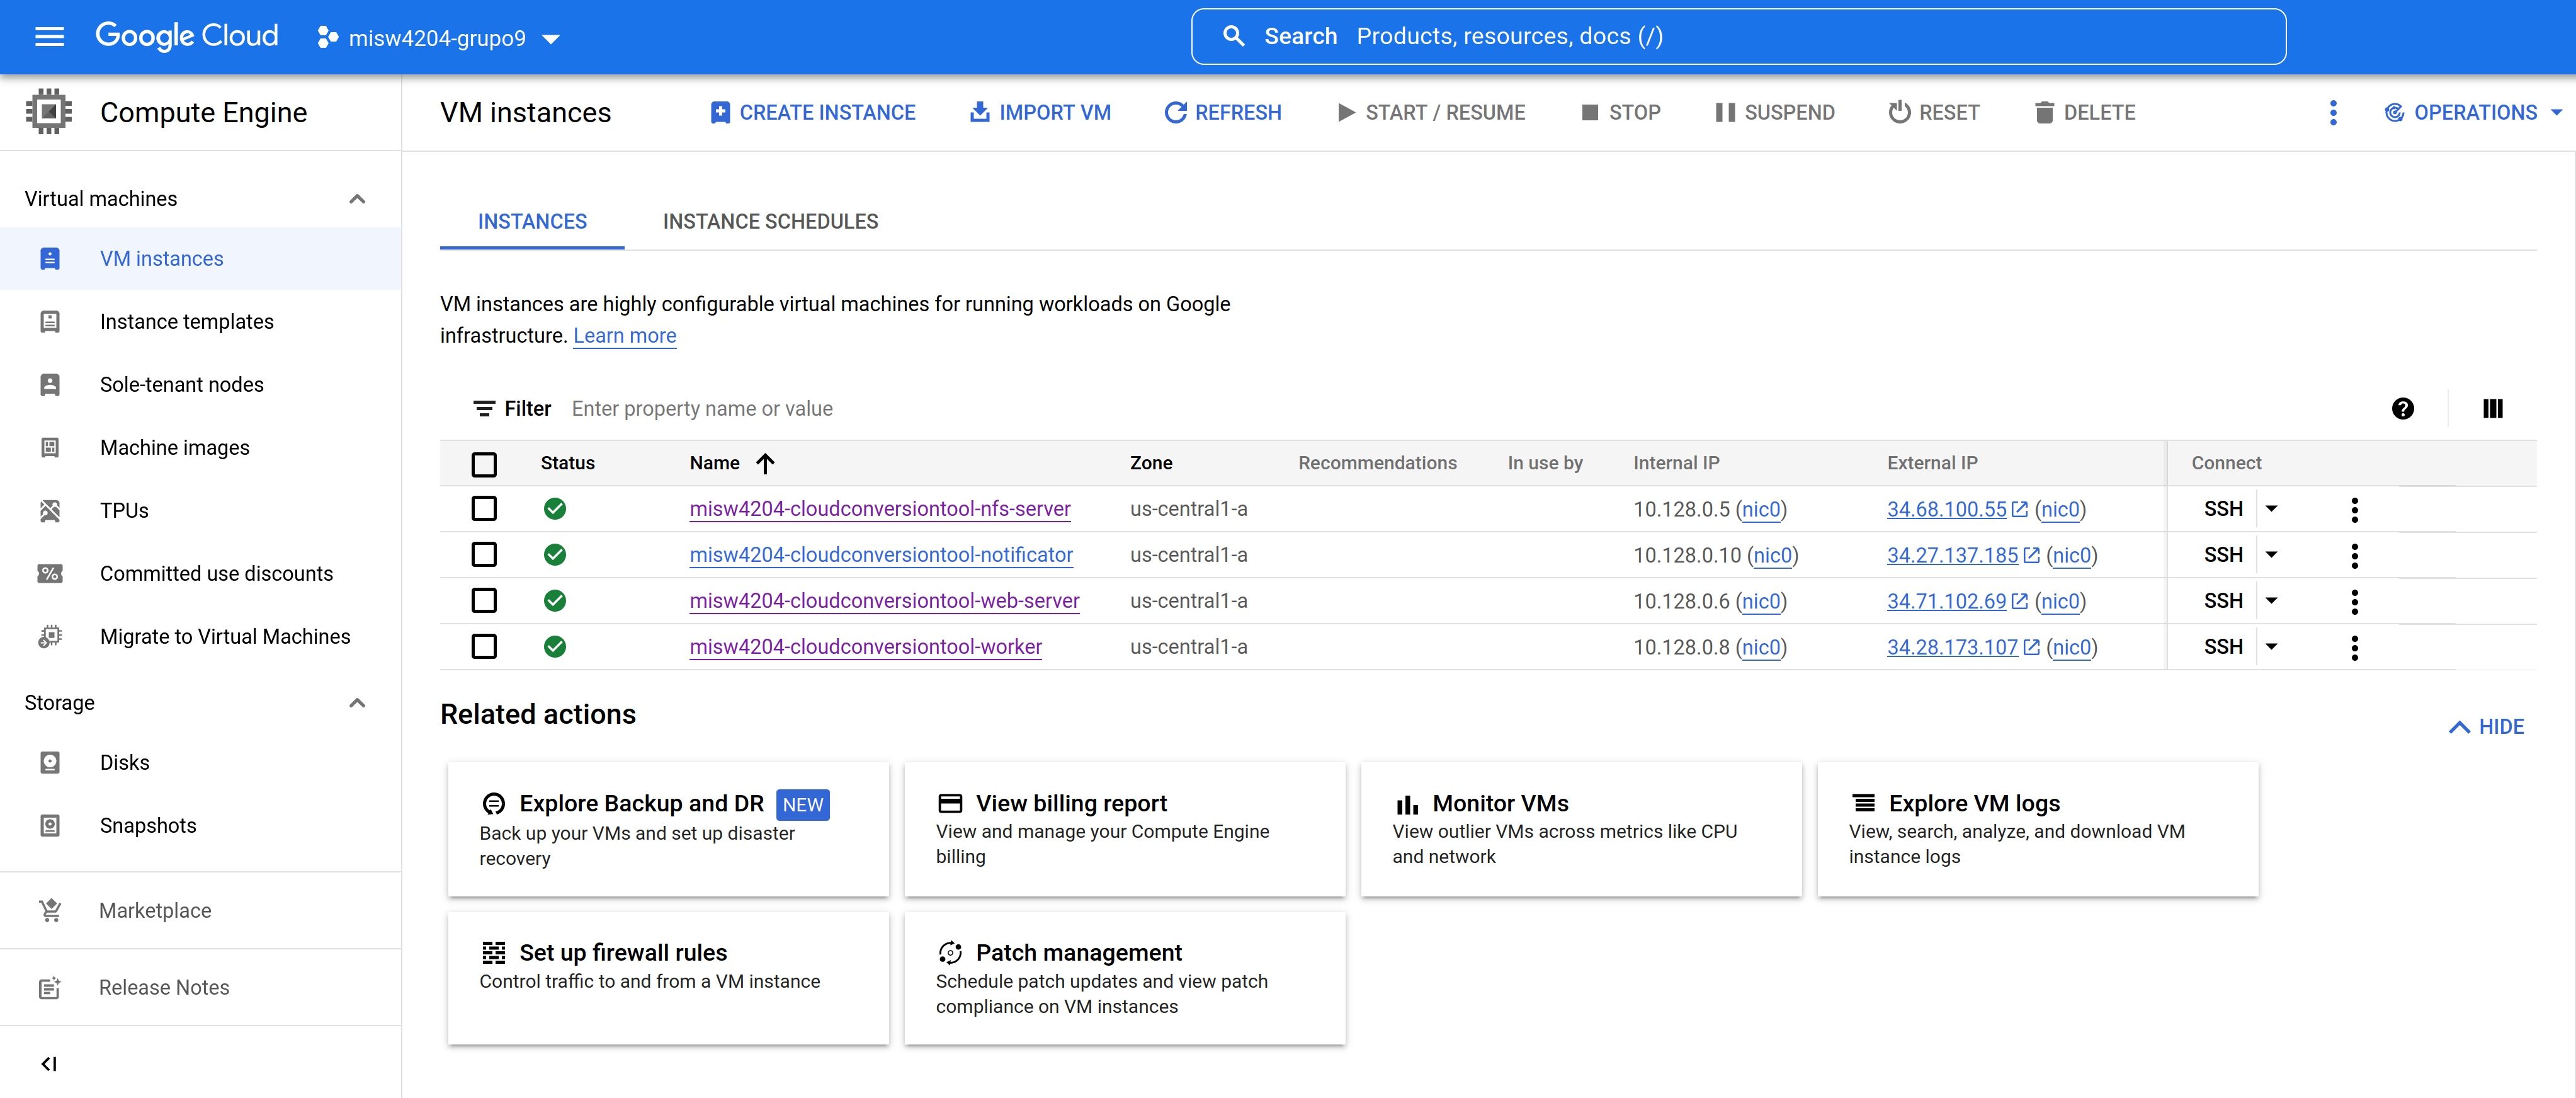Collapse the Virtual machines sidebar section
Viewport: 2576px width, 1098px height.
coord(357,198)
